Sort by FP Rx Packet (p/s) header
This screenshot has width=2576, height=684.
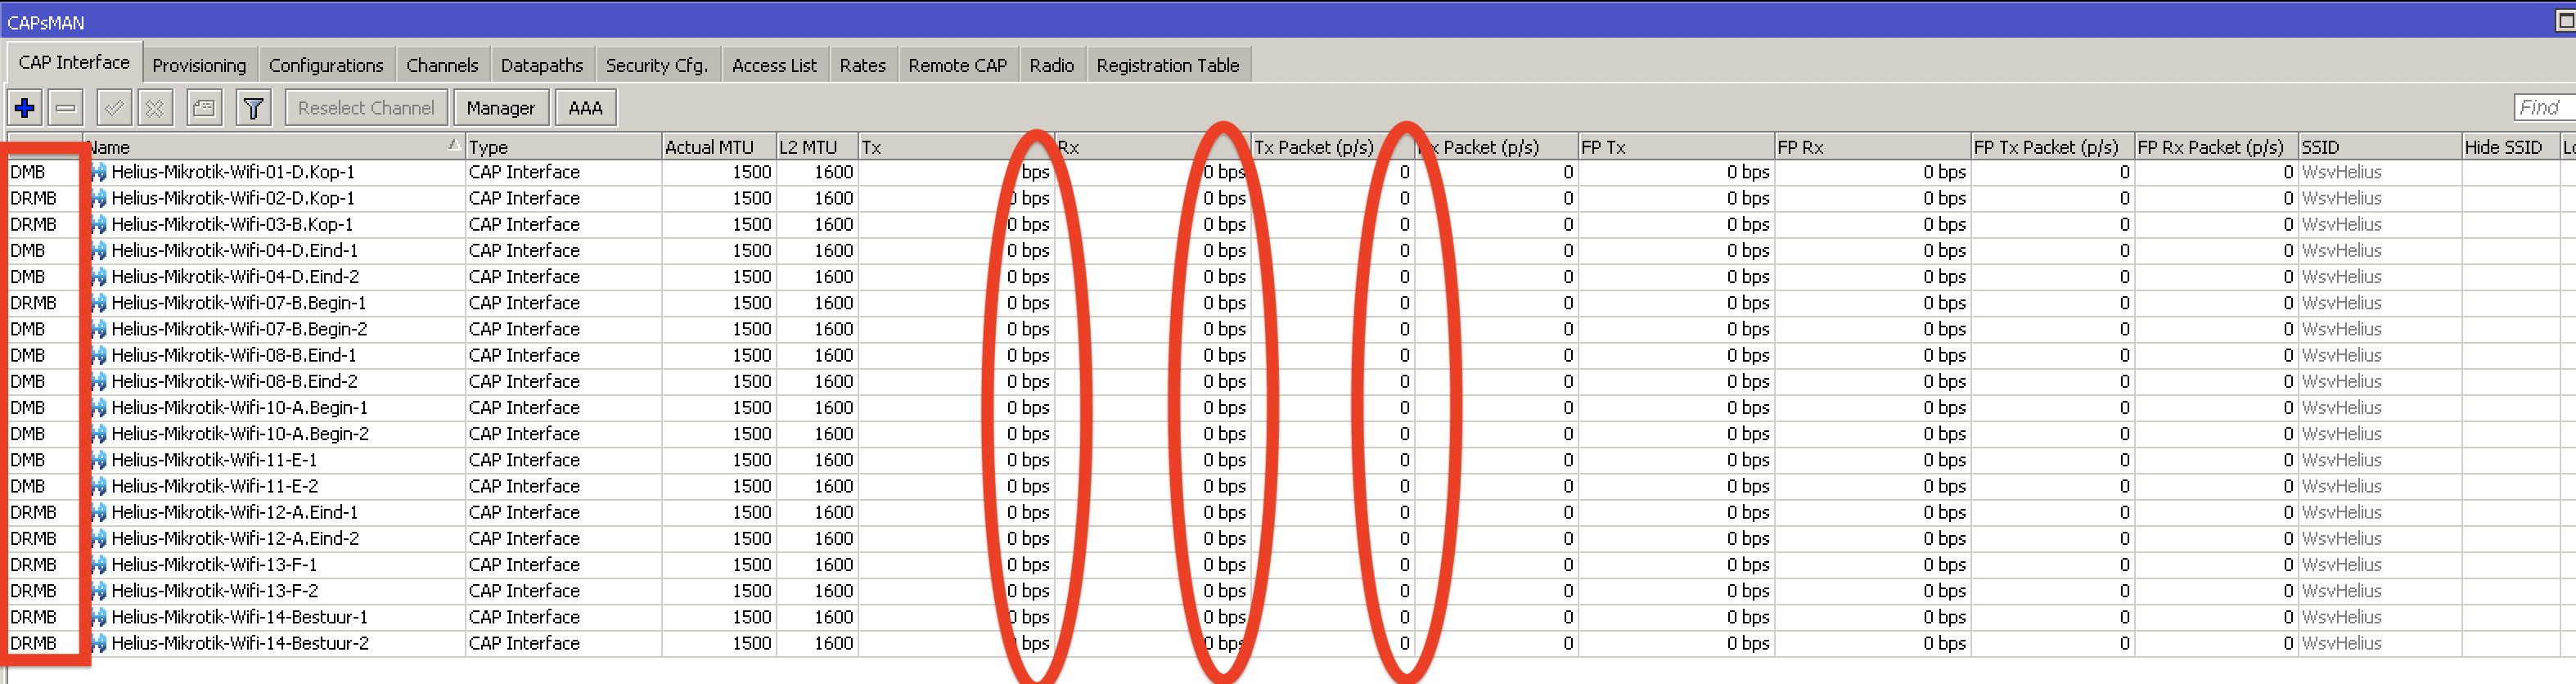[x=2216, y=147]
